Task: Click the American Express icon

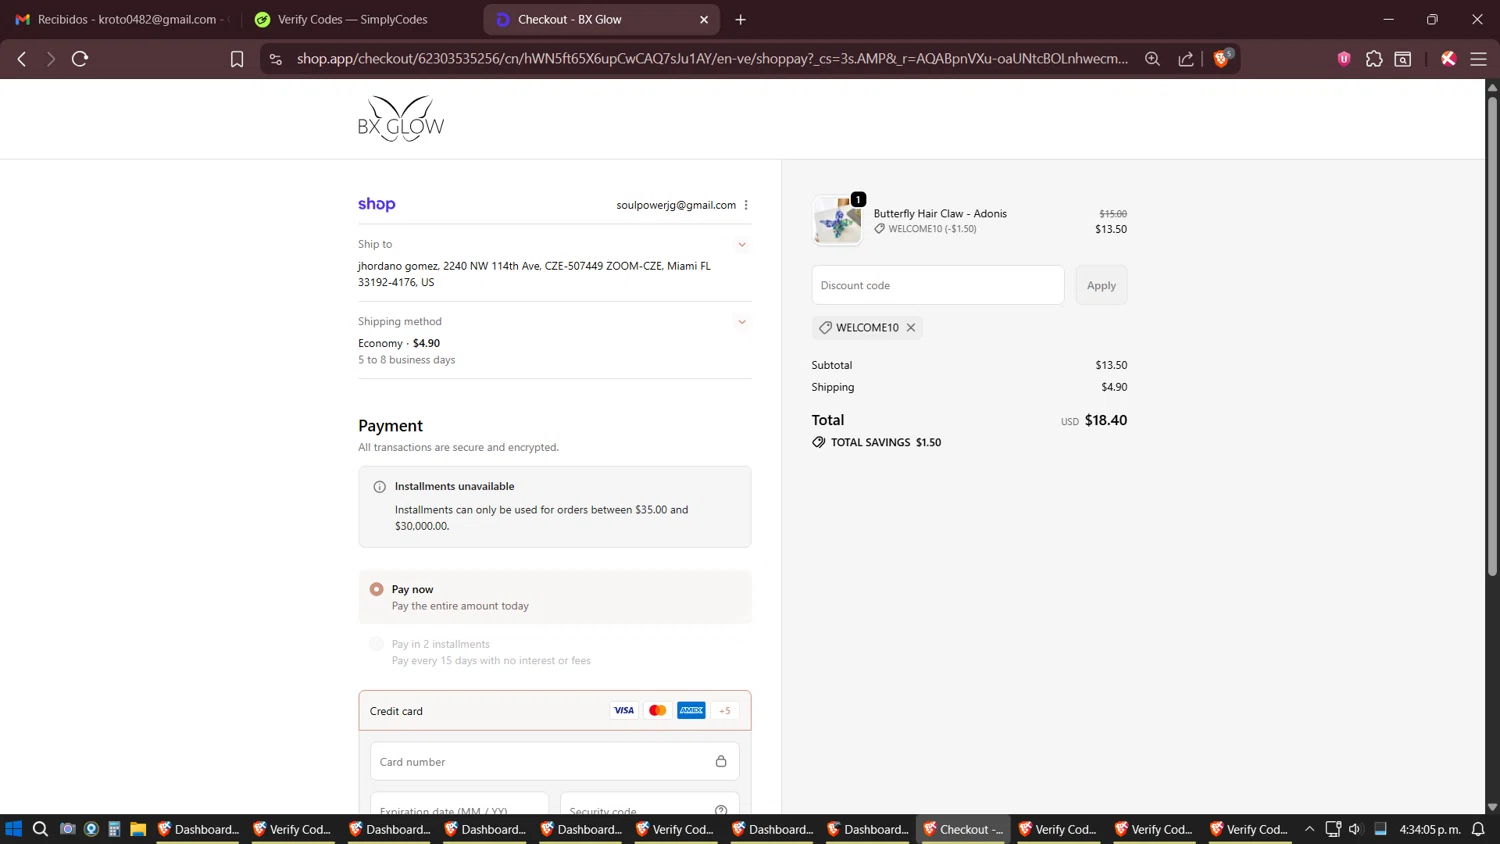Action: pyautogui.click(x=691, y=710)
